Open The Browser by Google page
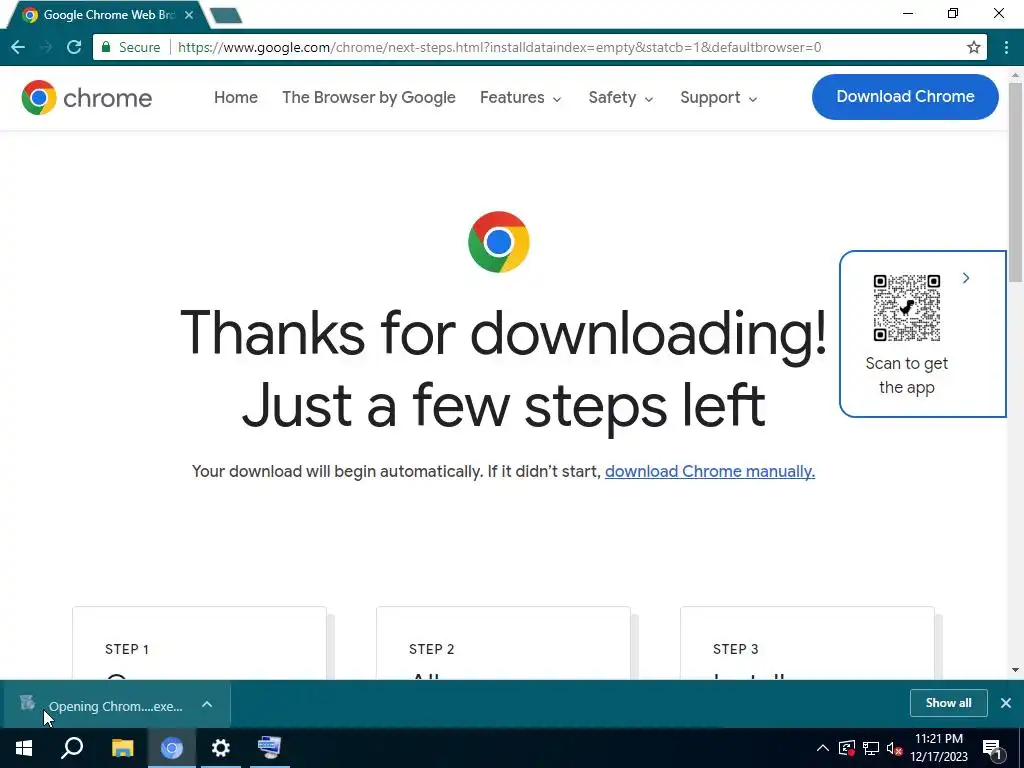This screenshot has height=768, width=1024. point(369,97)
